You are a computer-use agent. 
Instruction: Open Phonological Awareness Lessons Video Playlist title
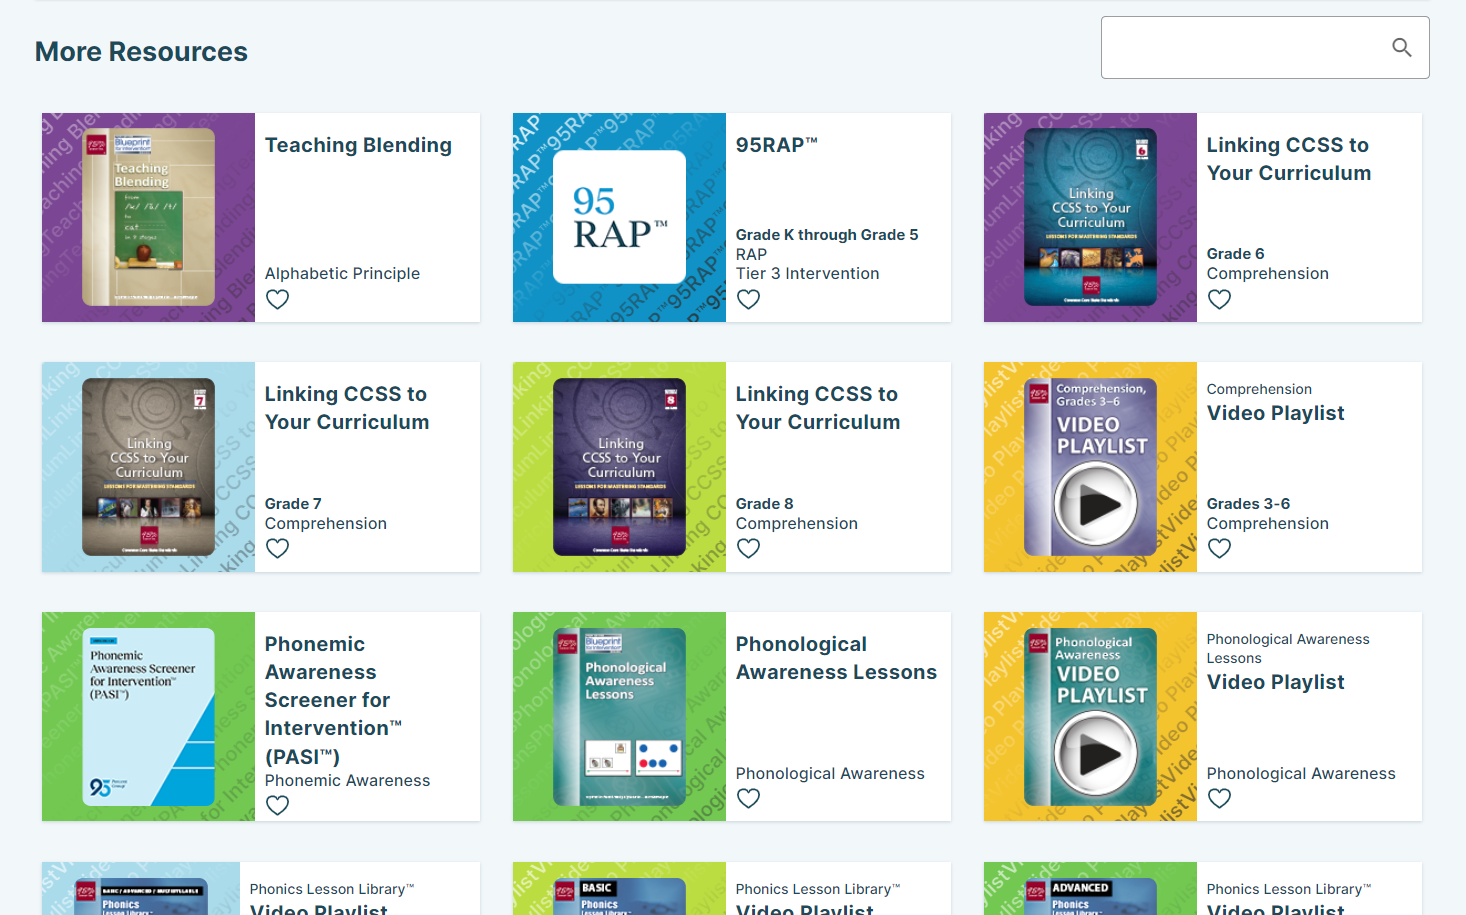(x=1275, y=682)
